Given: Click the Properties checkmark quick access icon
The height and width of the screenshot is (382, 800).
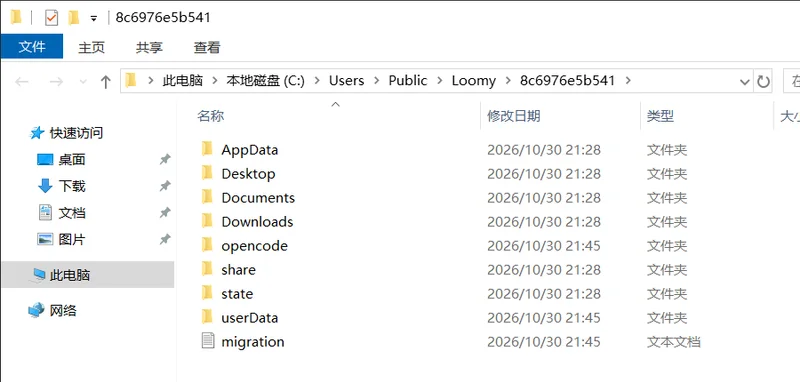Looking at the screenshot, I should coord(52,18).
